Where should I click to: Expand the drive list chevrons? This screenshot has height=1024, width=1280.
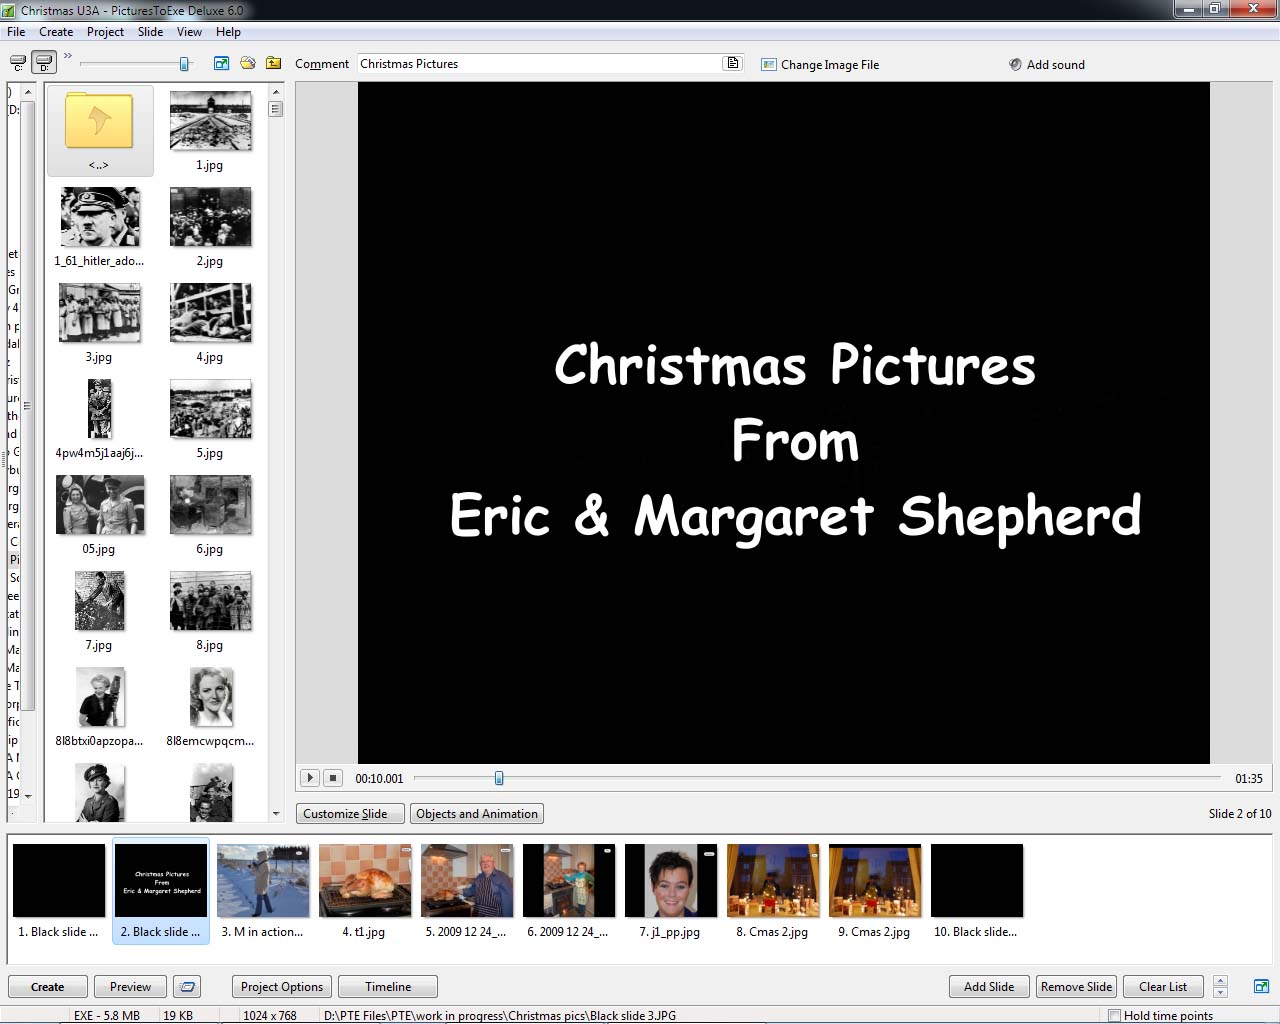click(x=68, y=56)
